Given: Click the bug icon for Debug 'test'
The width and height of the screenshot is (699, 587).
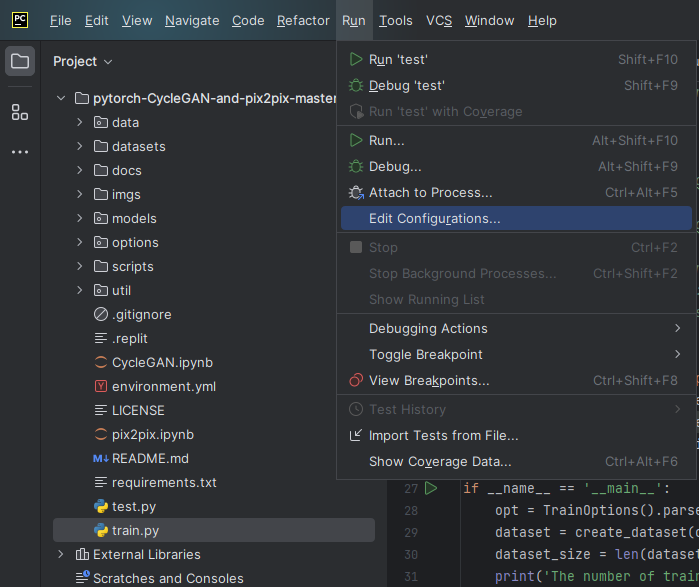Looking at the screenshot, I should [356, 85].
